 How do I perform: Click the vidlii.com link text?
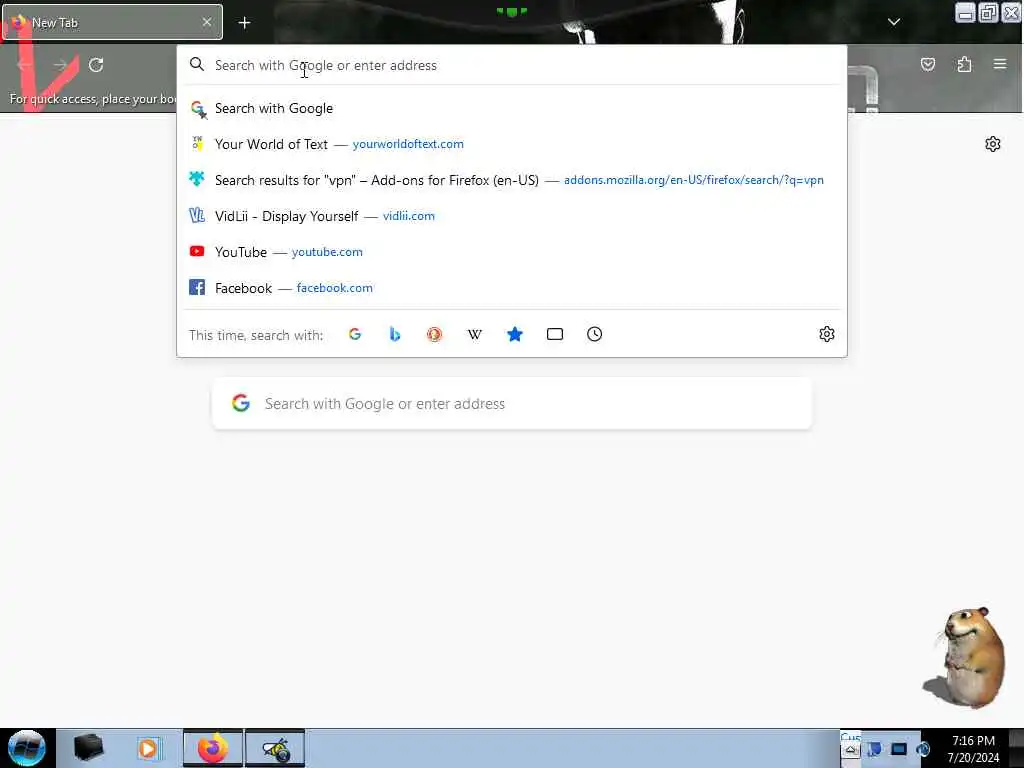coord(409,216)
